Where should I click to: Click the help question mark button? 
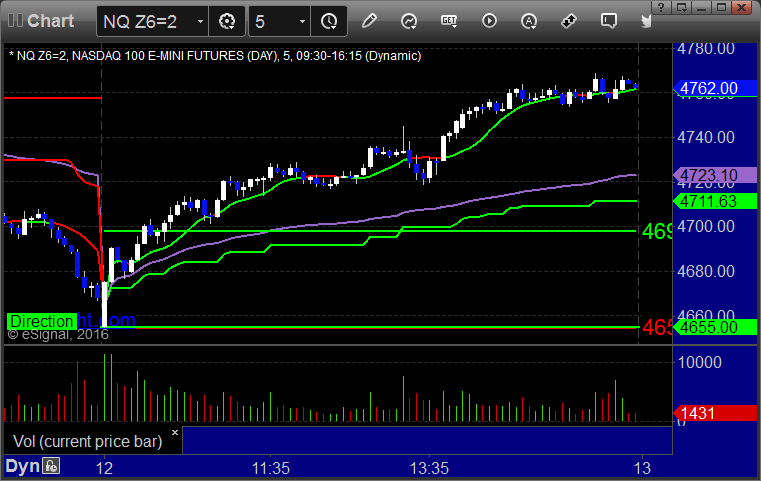(x=661, y=7)
